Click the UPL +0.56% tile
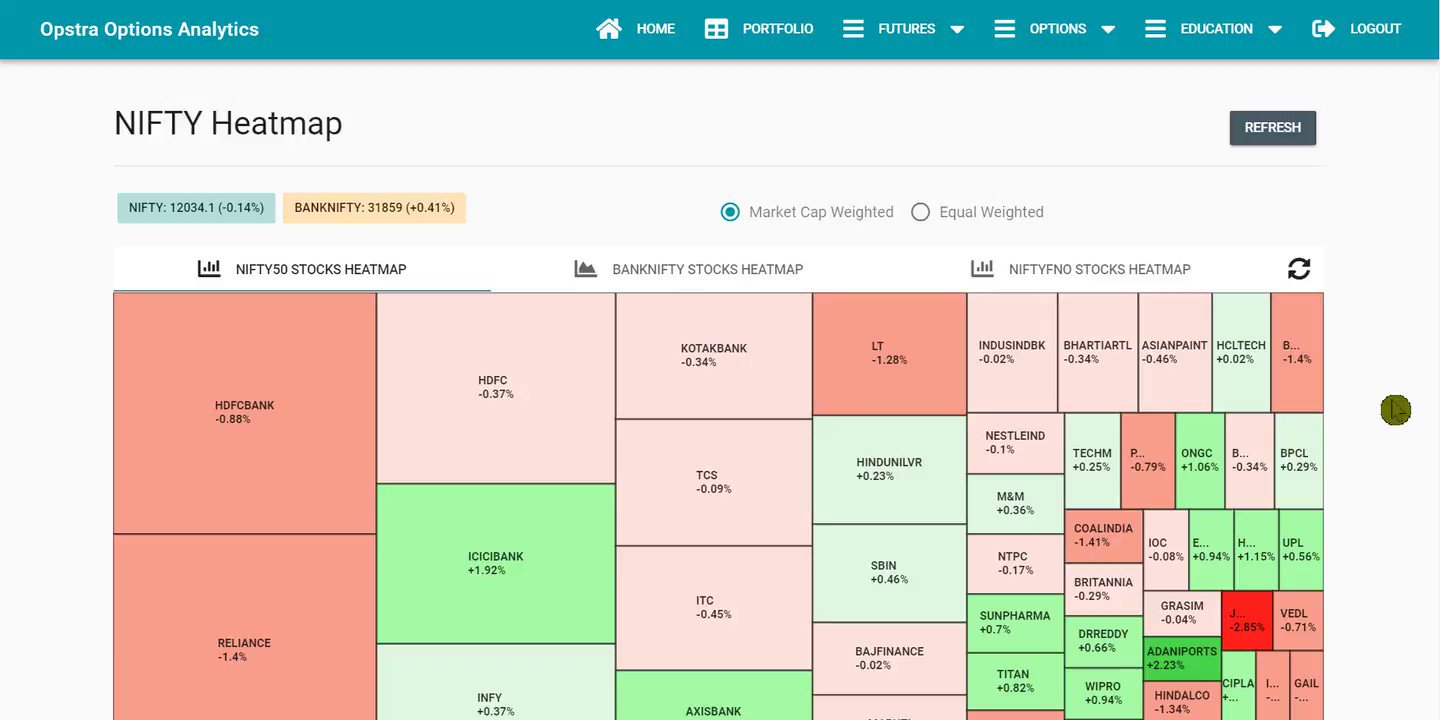This screenshot has width=1440, height=720. [1301, 550]
